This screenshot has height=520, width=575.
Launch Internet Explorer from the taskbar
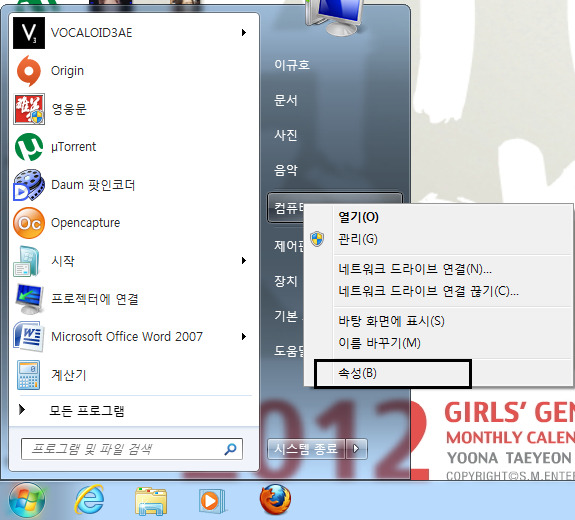click(89, 499)
